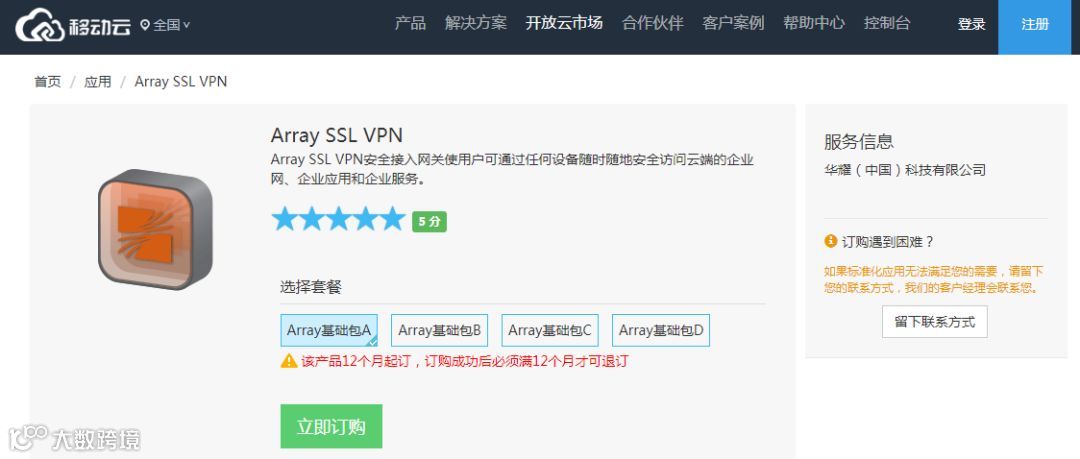Click the yellow warning triangle icon

(289, 360)
